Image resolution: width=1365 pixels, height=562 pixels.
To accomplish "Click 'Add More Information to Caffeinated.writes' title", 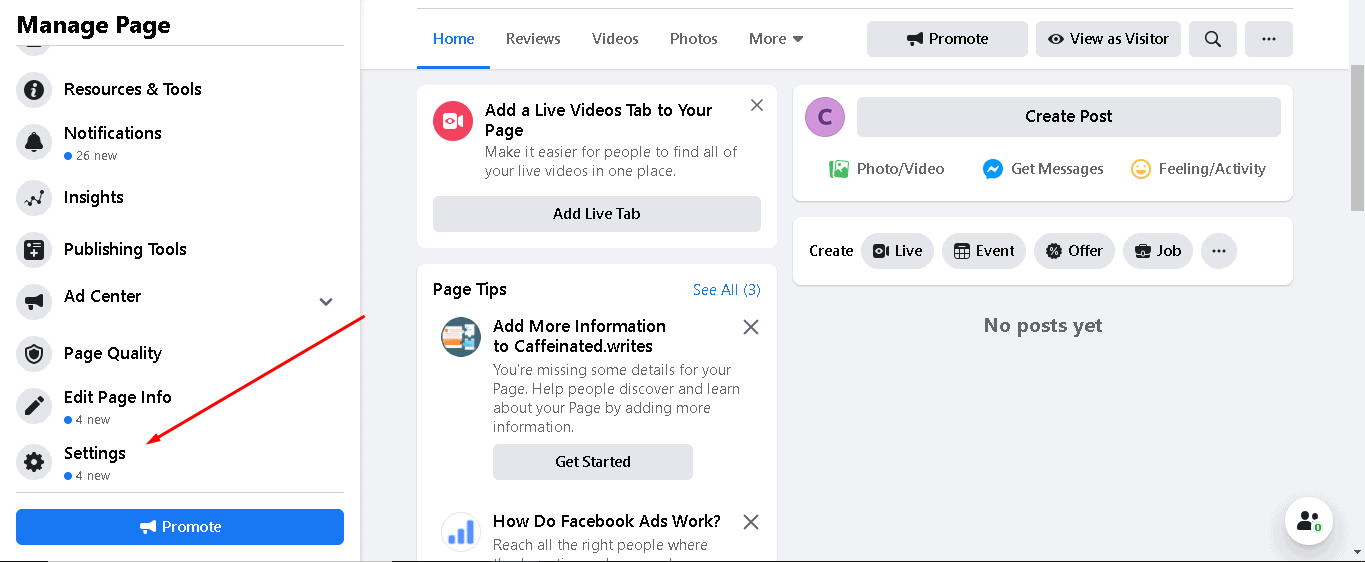I will [579, 336].
